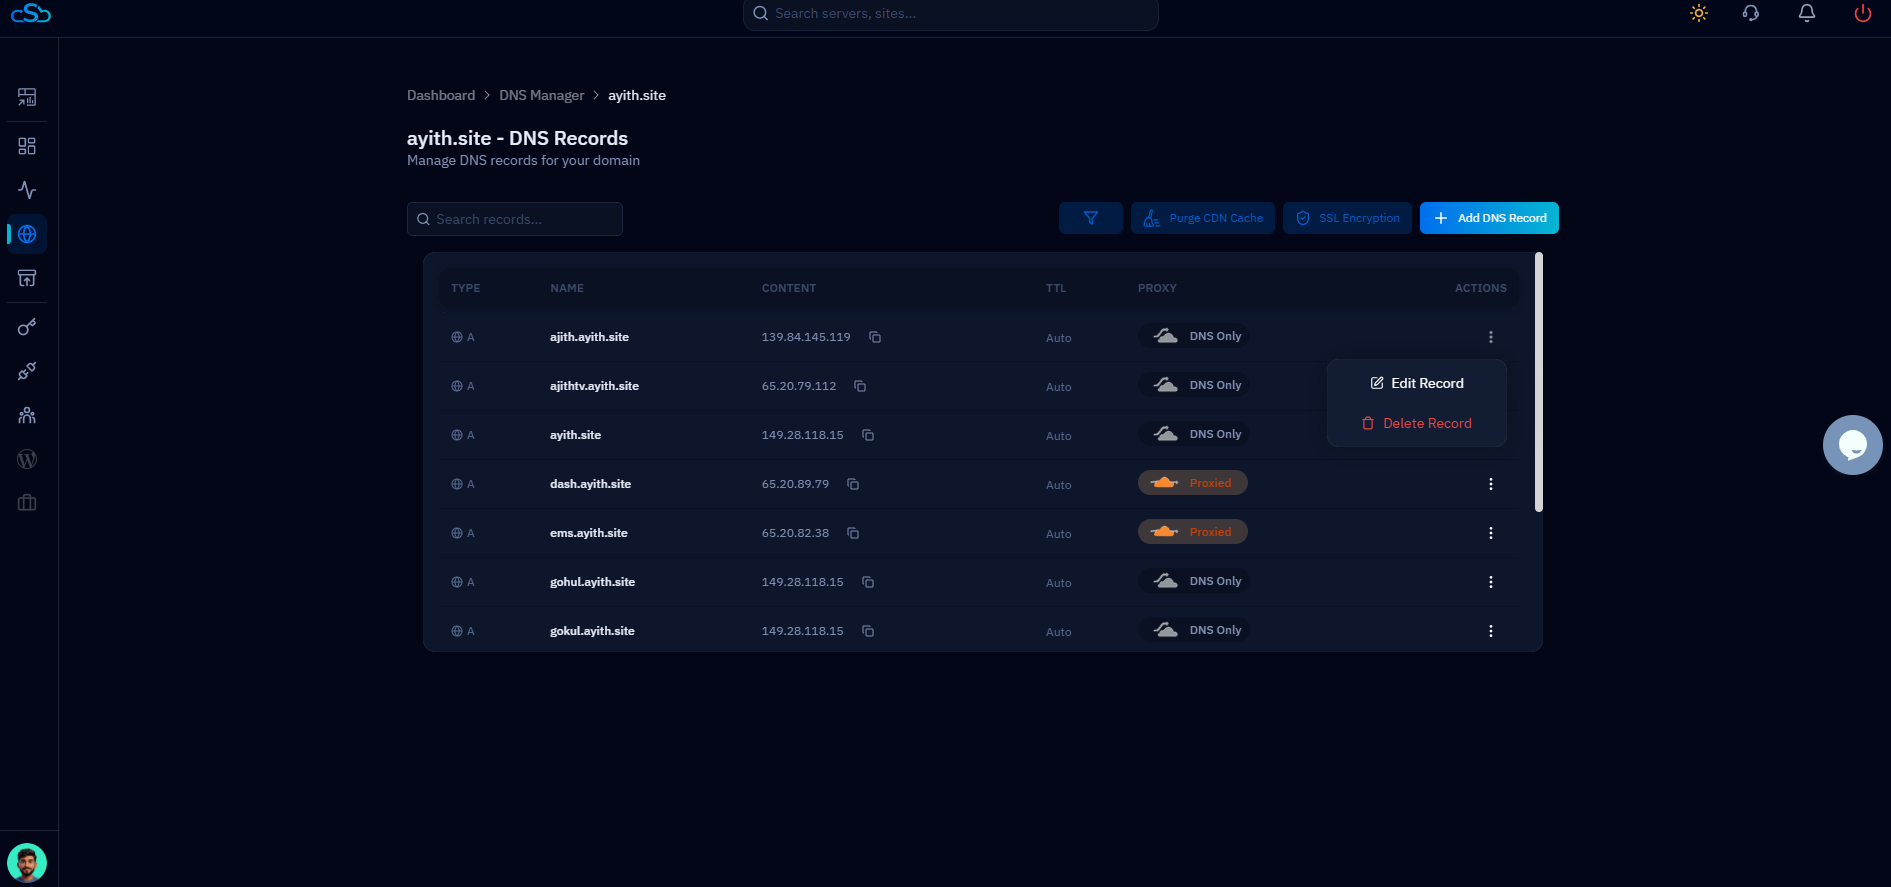Image resolution: width=1891 pixels, height=887 pixels.
Task: Go to Dashboard breadcrumb link
Action: click(441, 95)
